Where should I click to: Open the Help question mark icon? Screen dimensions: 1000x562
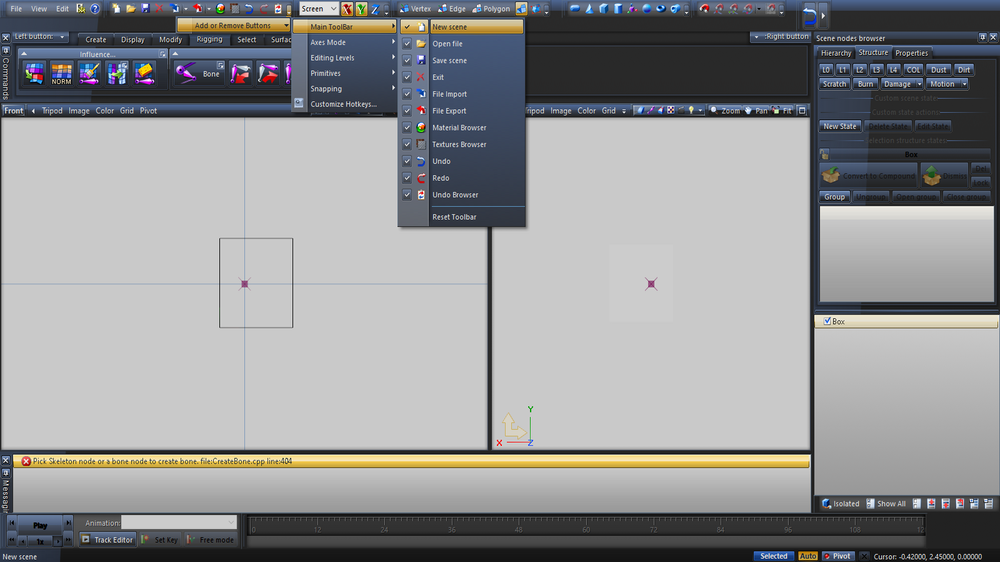95,8
